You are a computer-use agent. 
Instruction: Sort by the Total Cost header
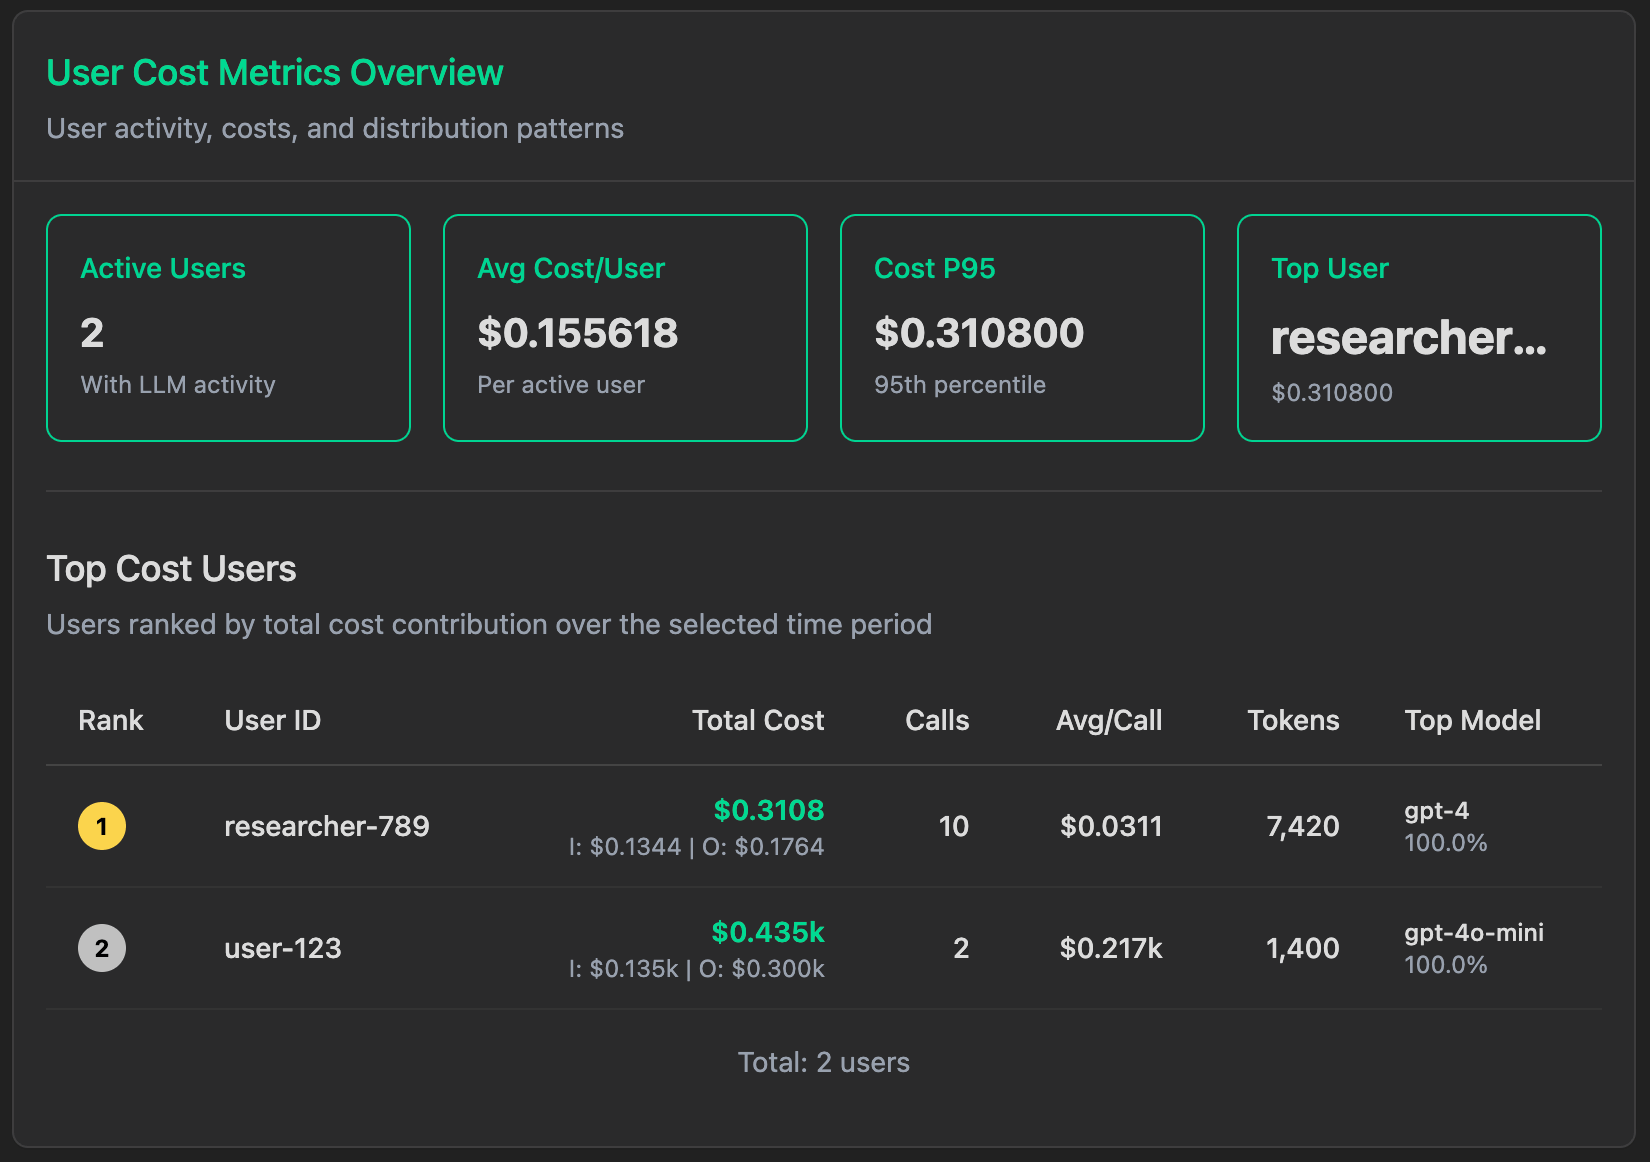[x=758, y=720]
